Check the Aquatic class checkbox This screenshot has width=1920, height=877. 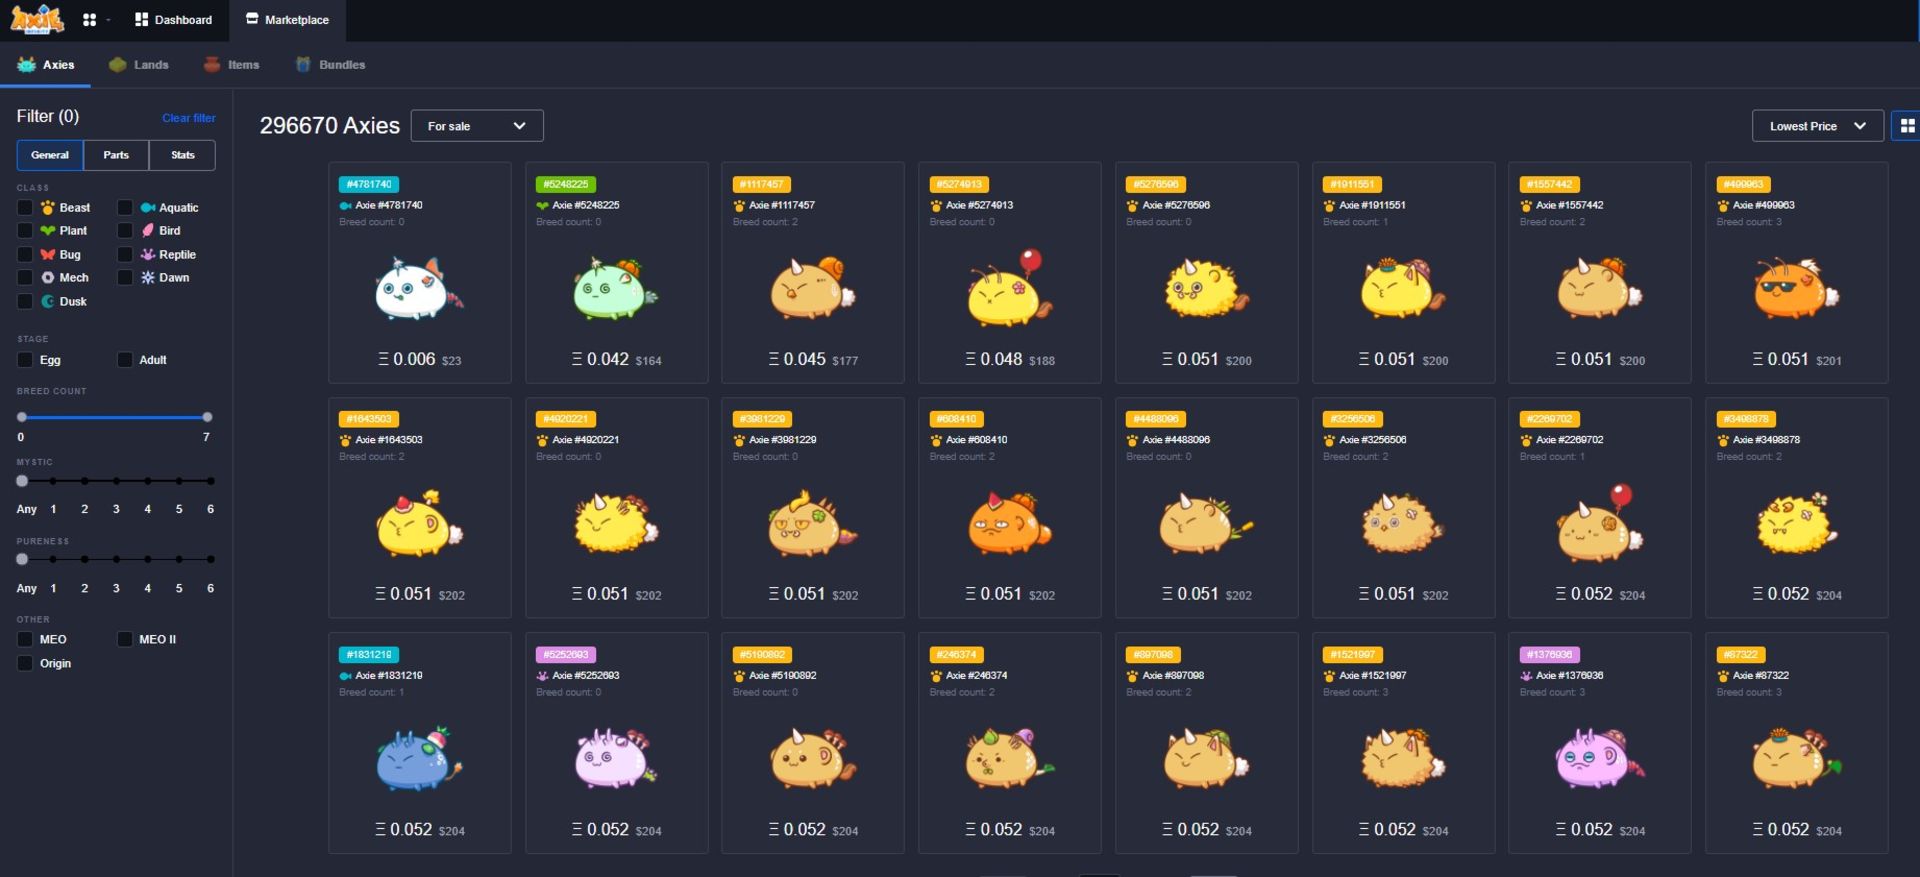125,208
